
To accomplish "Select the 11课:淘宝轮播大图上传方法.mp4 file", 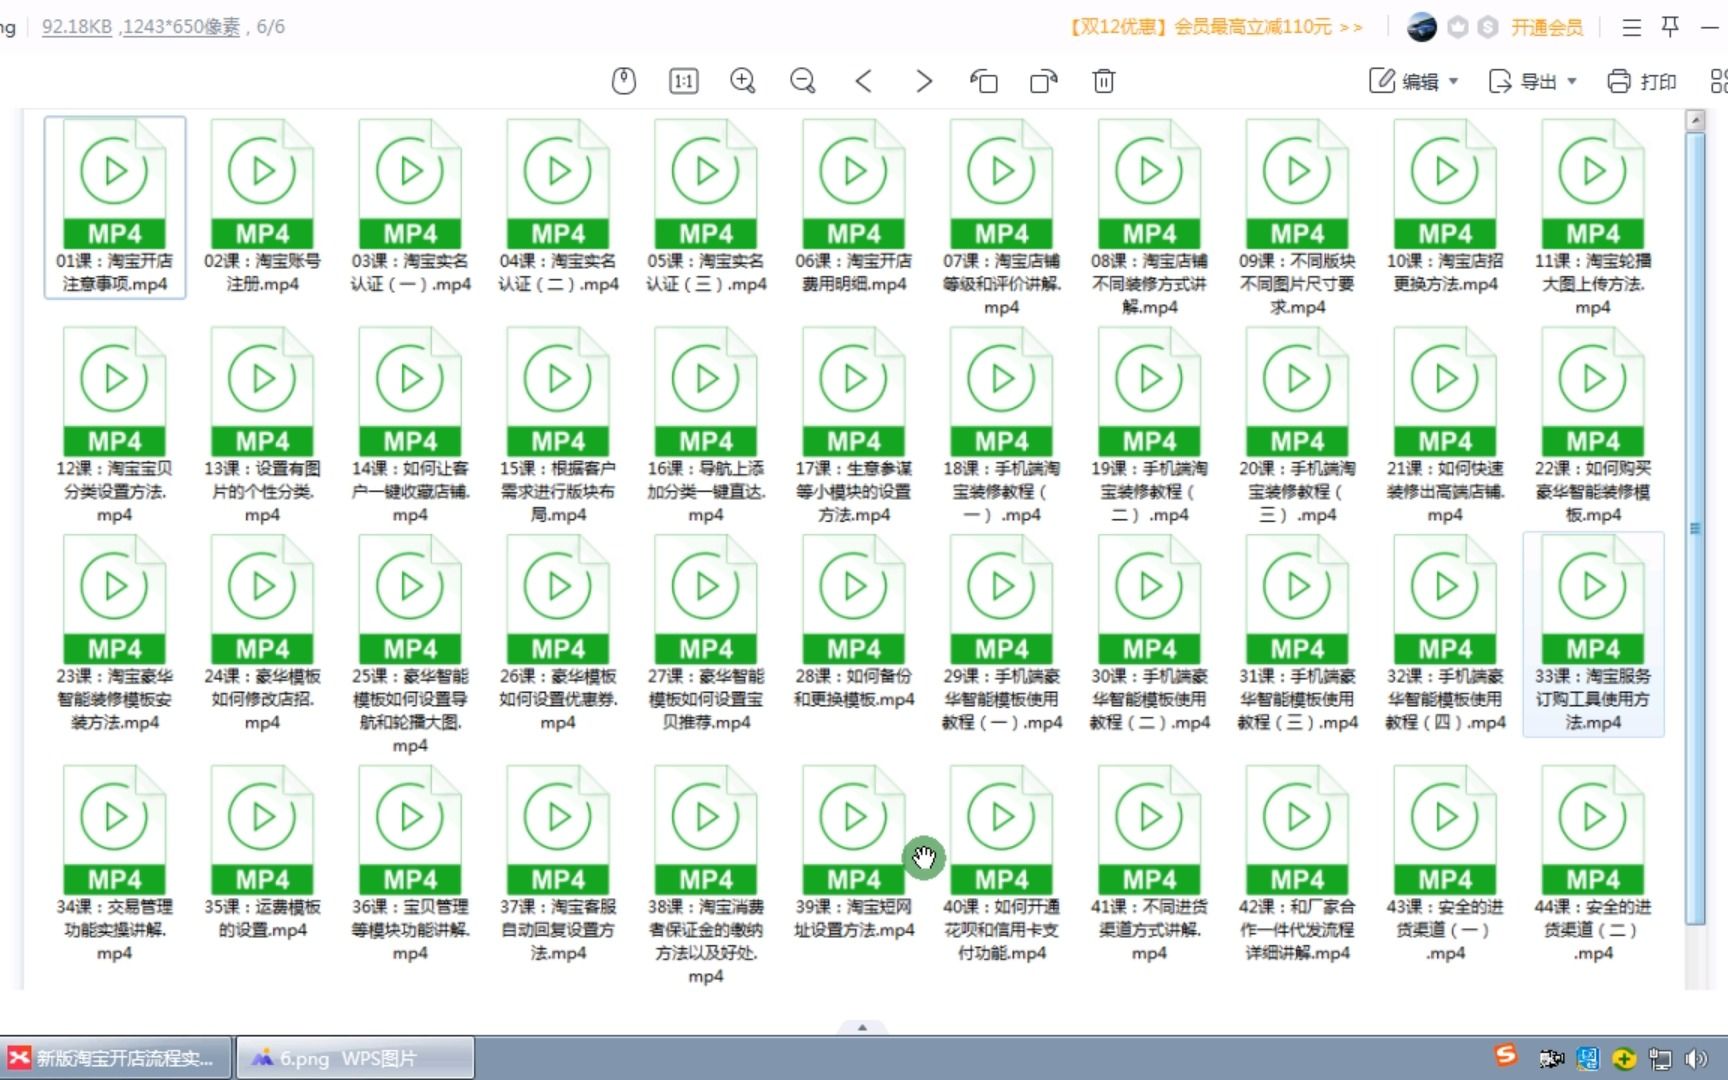I will pos(1593,217).
